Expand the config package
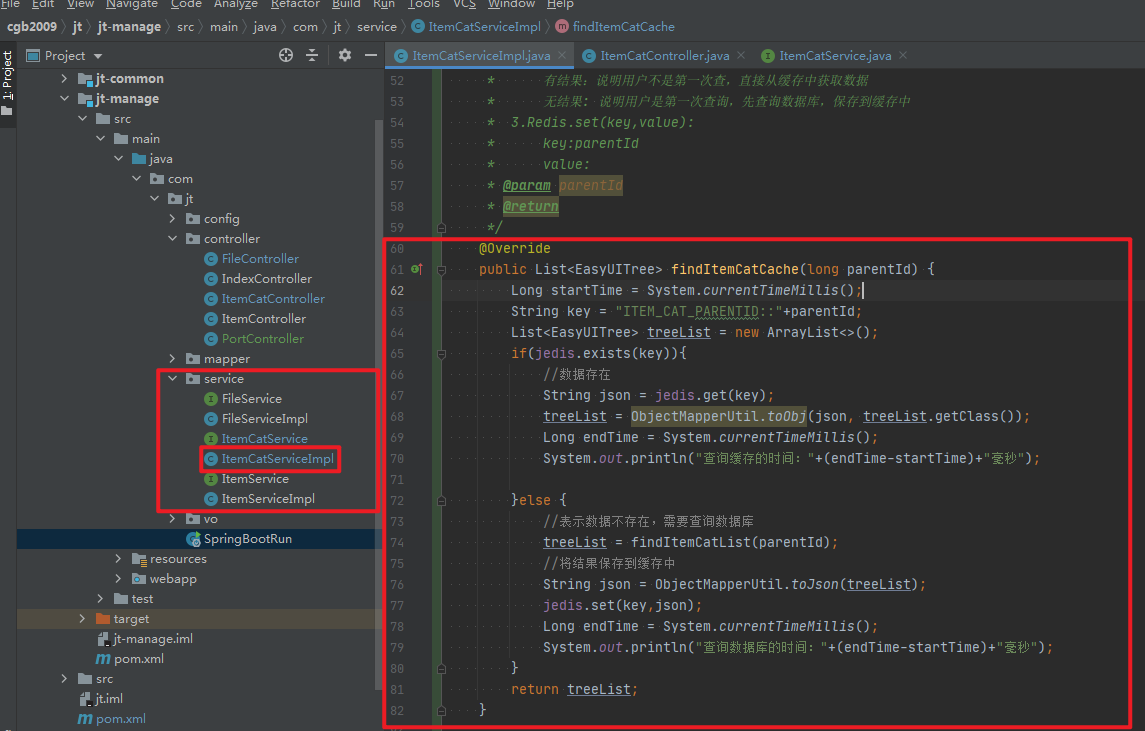This screenshot has width=1145, height=731. coord(172,218)
